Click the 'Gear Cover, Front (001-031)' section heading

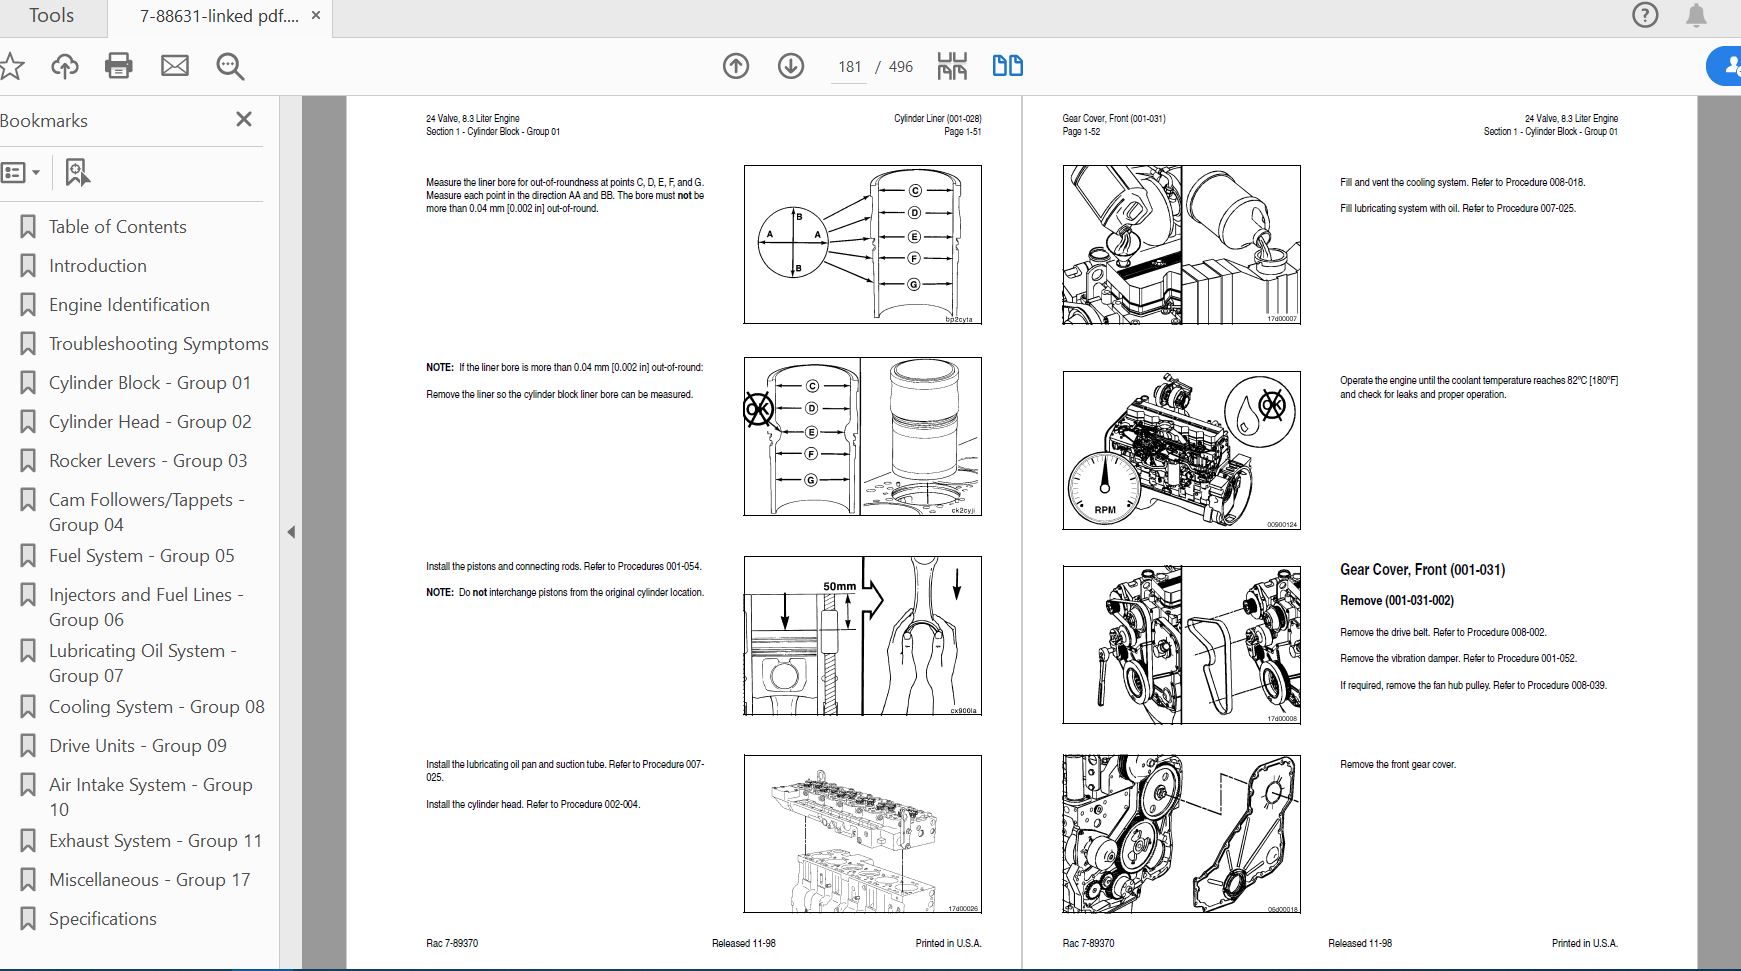tap(1422, 570)
